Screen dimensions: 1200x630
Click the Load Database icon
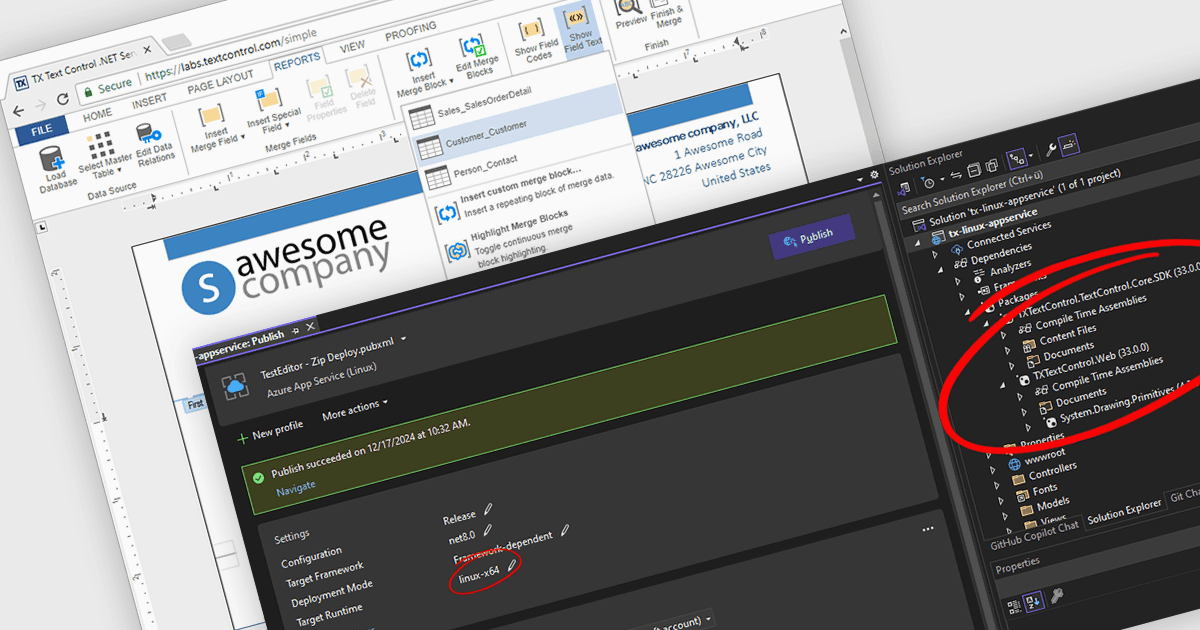52,159
